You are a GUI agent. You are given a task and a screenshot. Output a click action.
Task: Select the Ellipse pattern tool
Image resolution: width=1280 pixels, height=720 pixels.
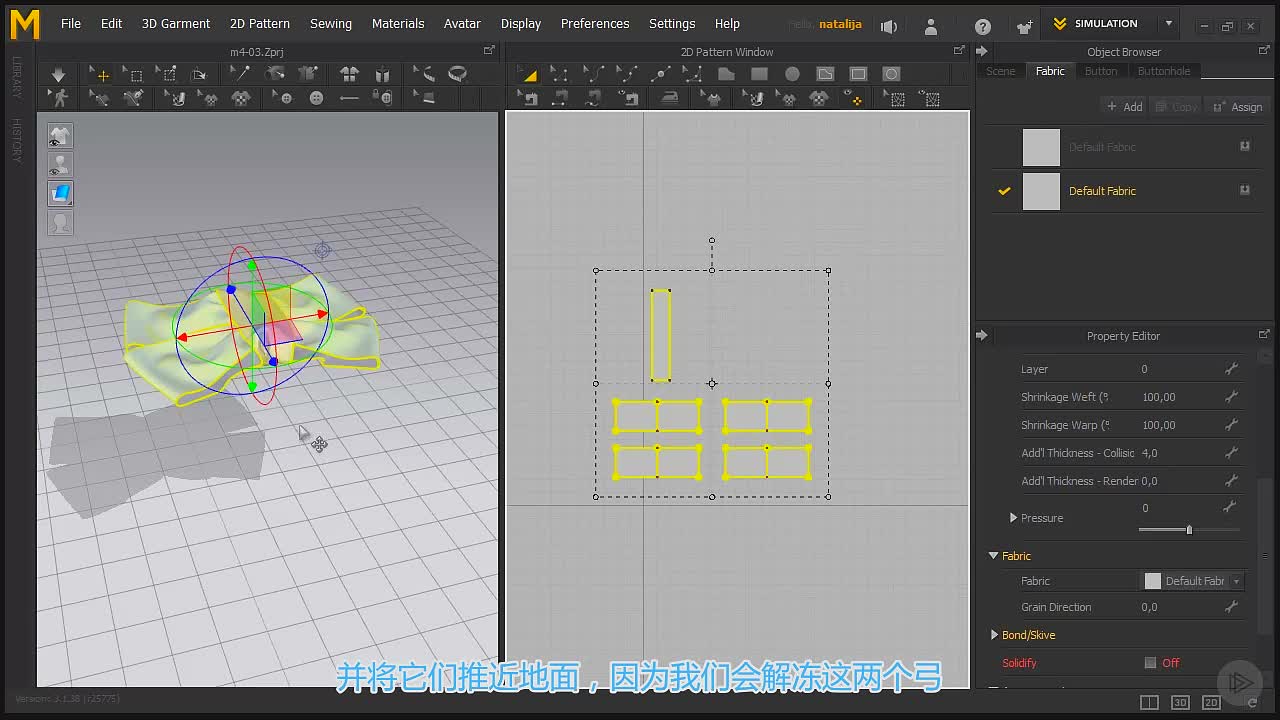tap(792, 75)
